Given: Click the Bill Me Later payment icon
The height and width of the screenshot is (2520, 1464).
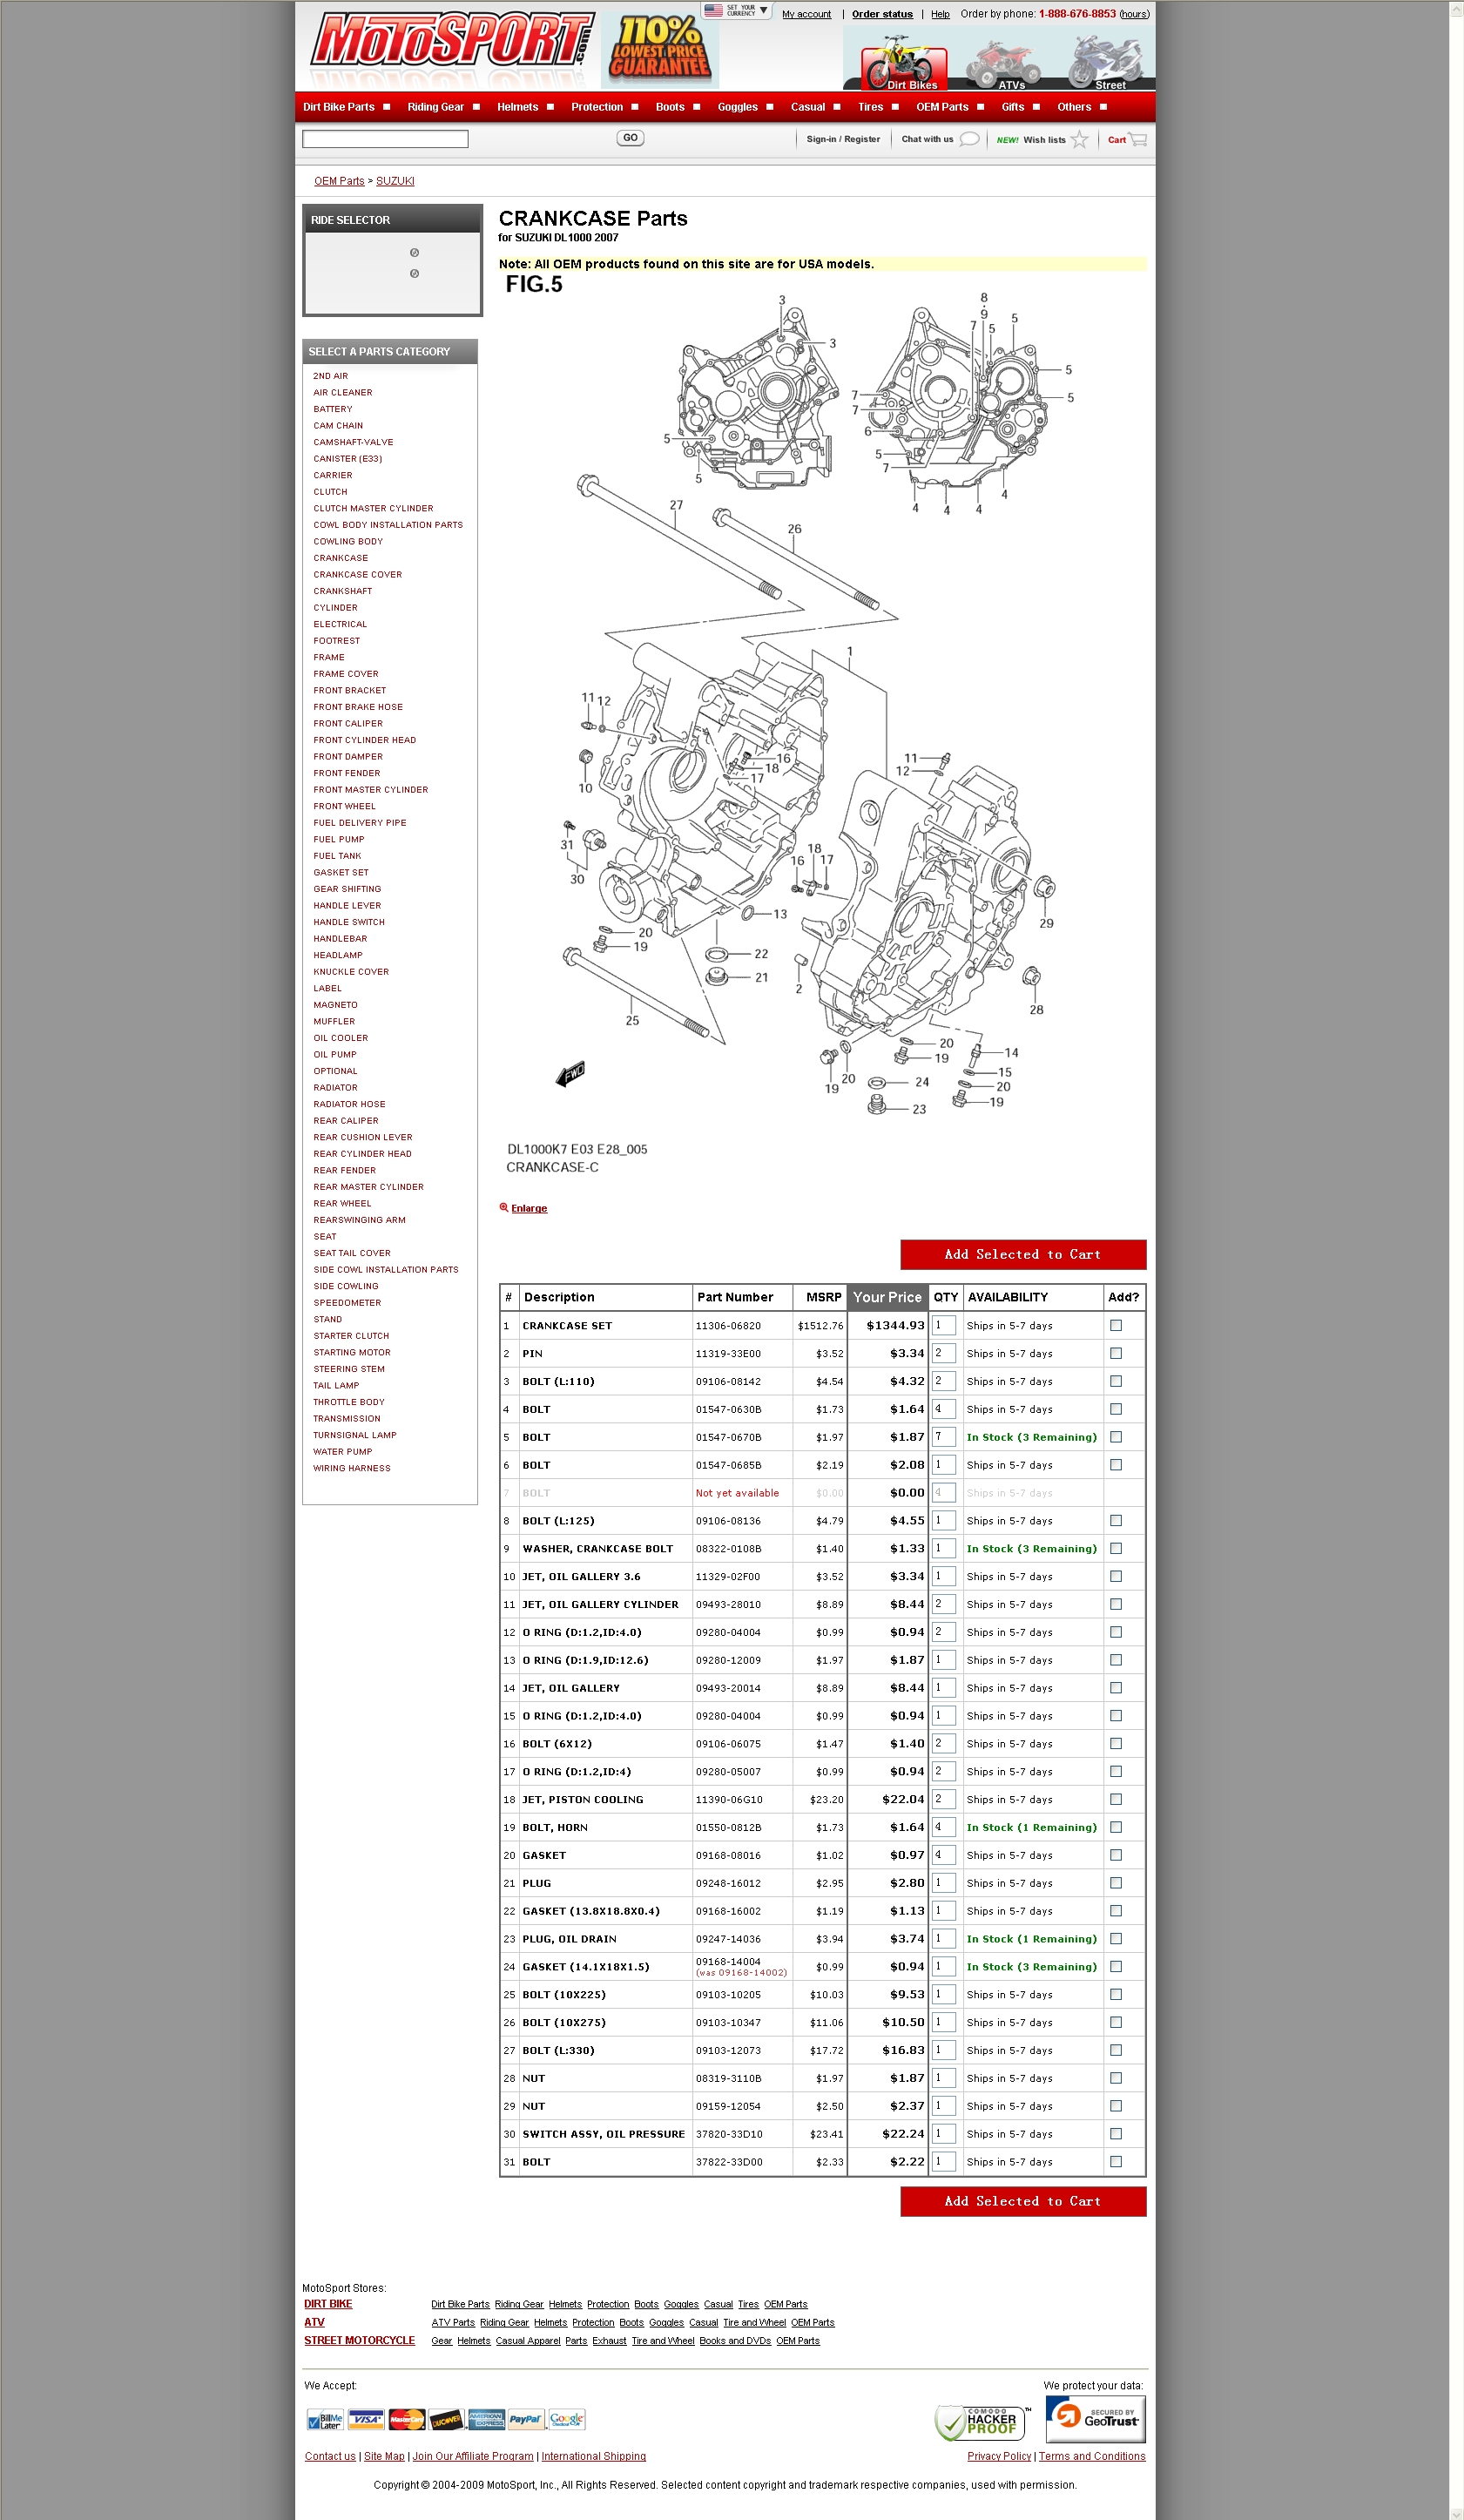Looking at the screenshot, I should pos(325,2420).
